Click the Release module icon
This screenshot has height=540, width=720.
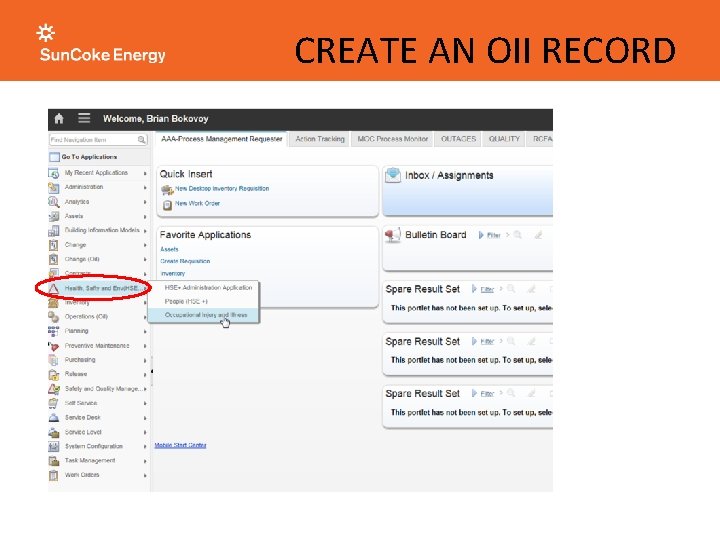coord(54,375)
